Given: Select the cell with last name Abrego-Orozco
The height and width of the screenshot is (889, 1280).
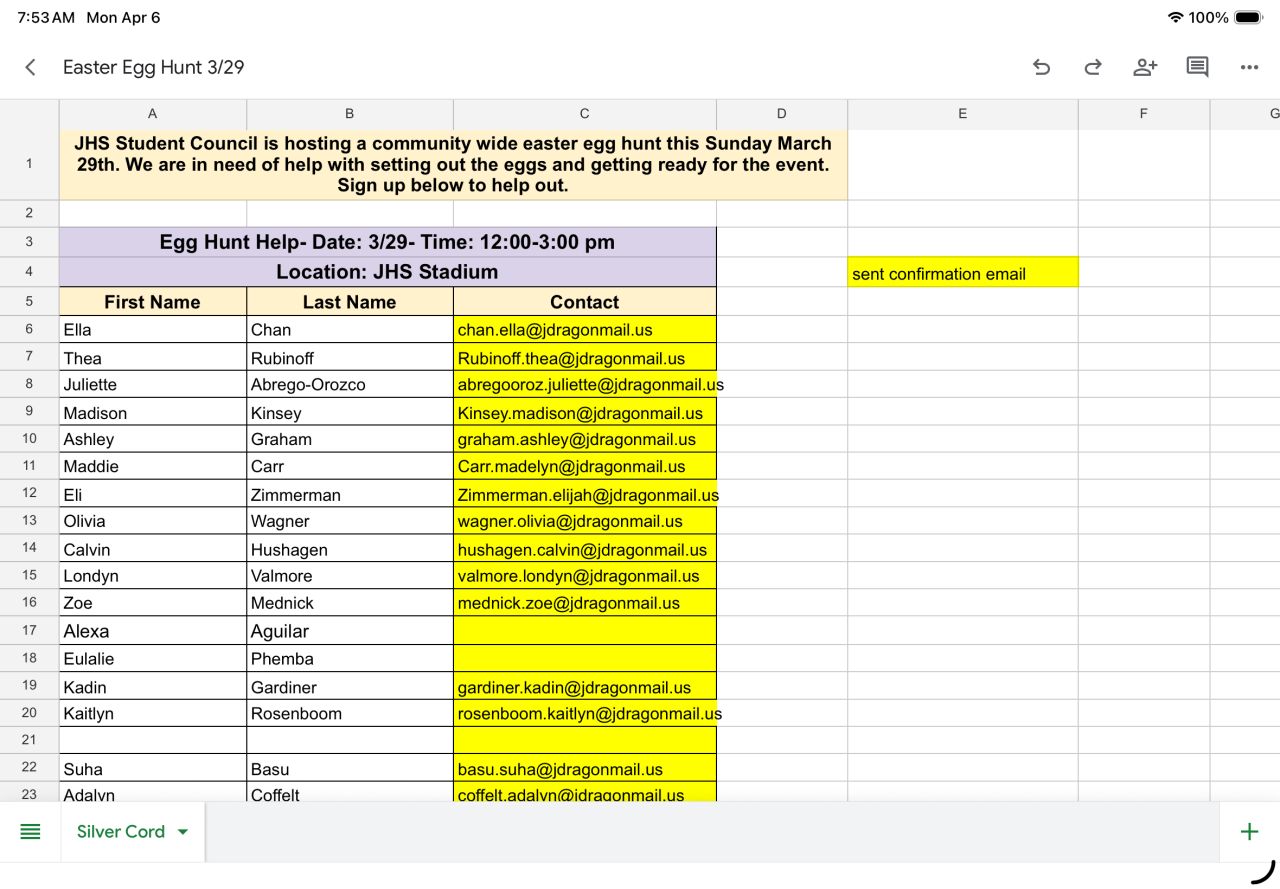Looking at the screenshot, I should coord(350,385).
